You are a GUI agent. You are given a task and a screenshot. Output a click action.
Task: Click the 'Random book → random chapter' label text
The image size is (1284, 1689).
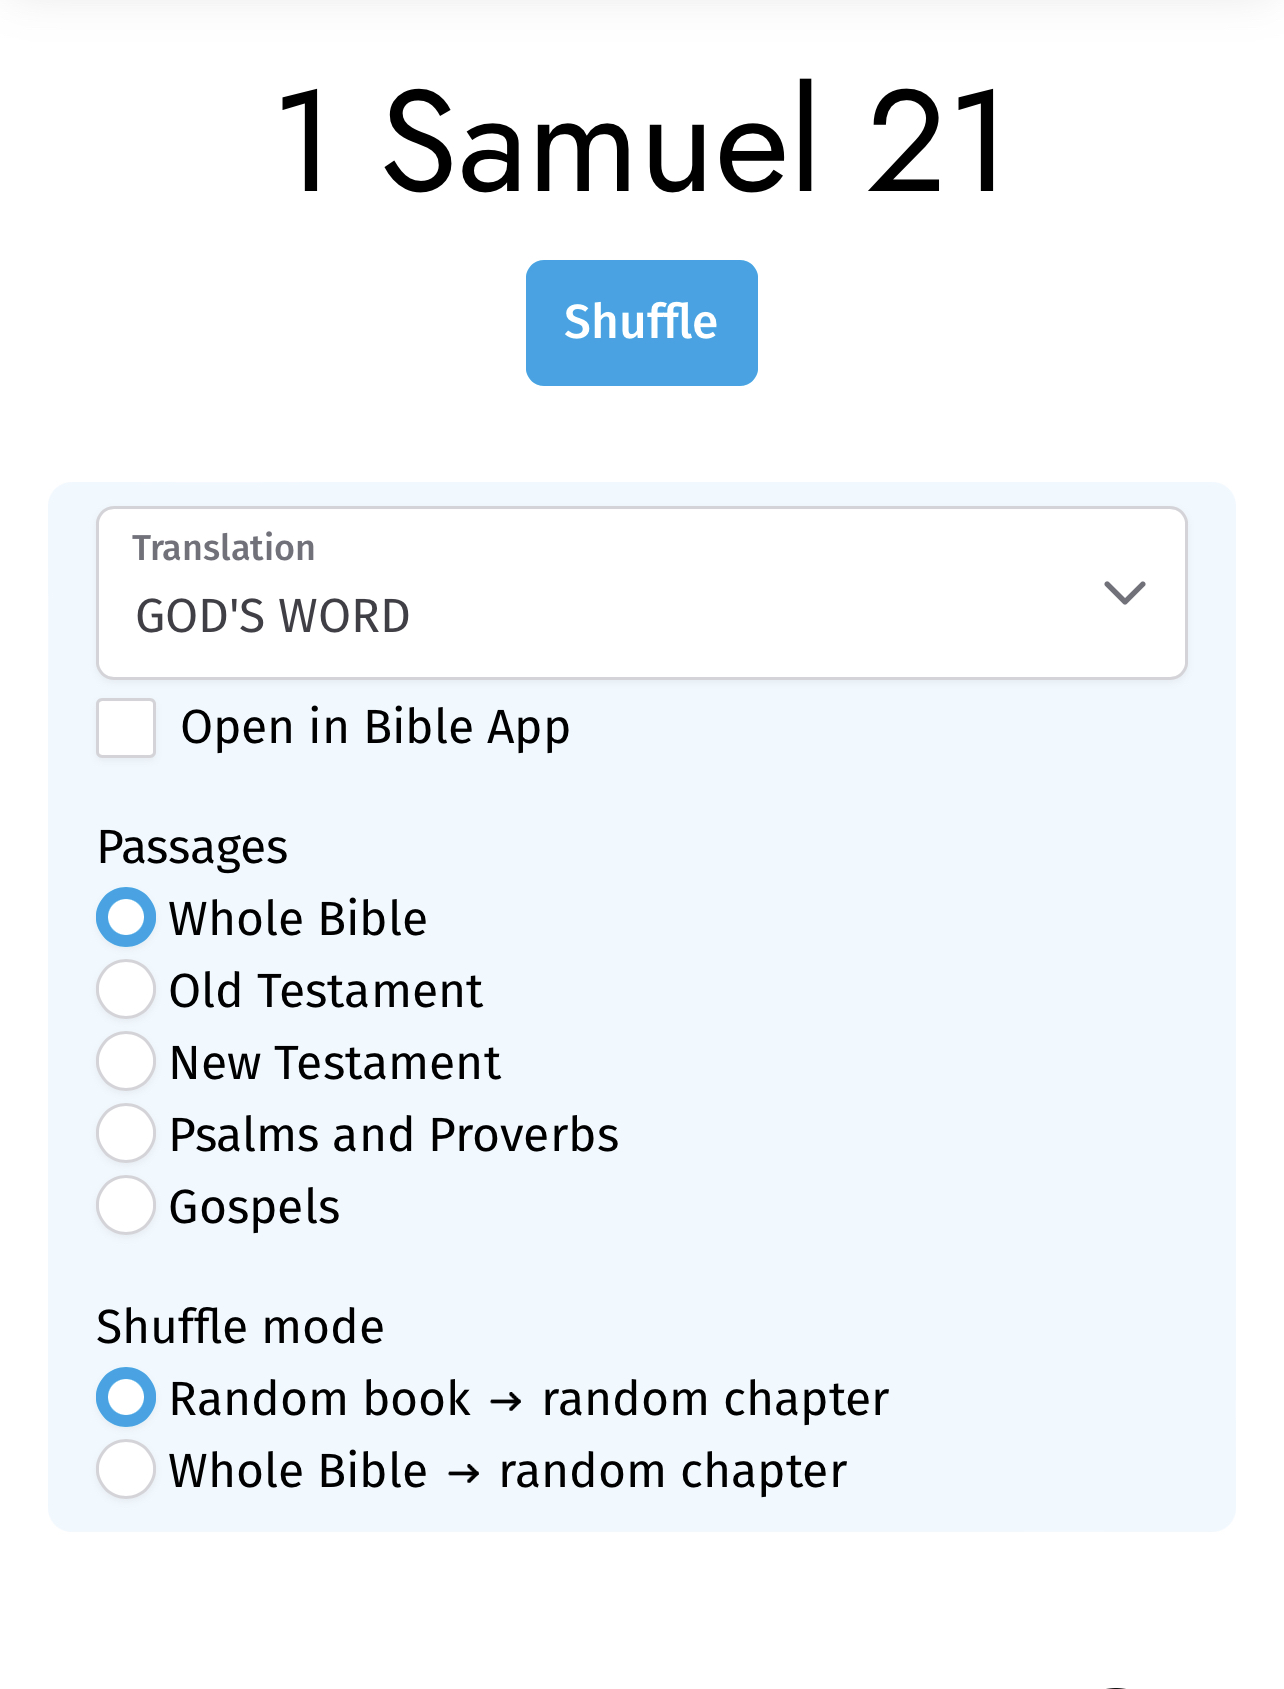click(x=529, y=1399)
